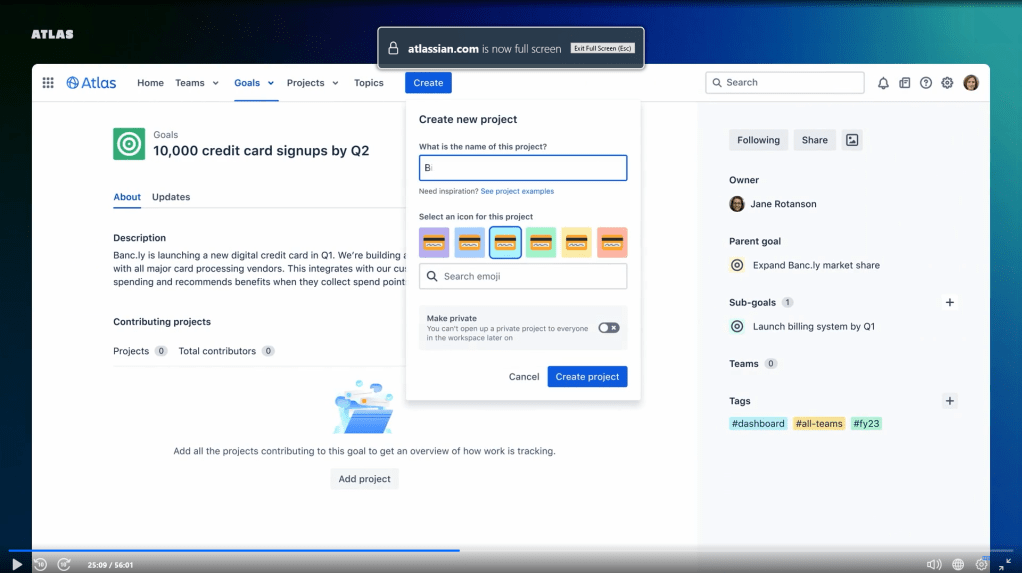
Task: Open the help question mark icon
Action: pyautogui.click(x=926, y=83)
